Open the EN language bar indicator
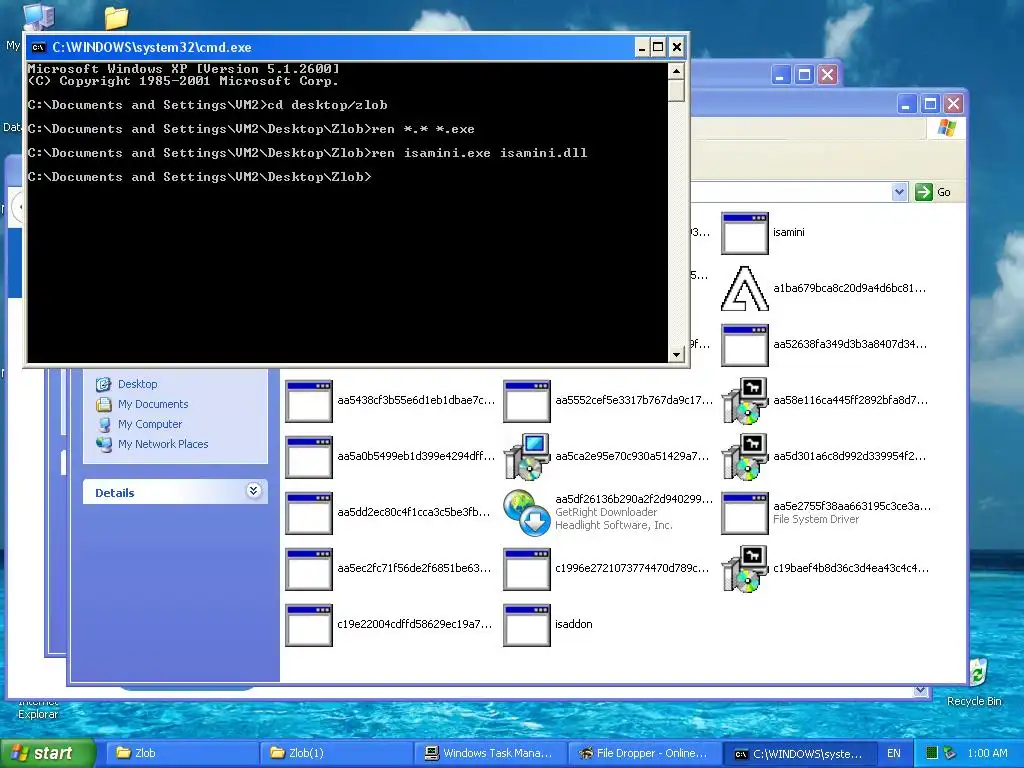Image resolution: width=1024 pixels, height=768 pixels. coord(894,753)
